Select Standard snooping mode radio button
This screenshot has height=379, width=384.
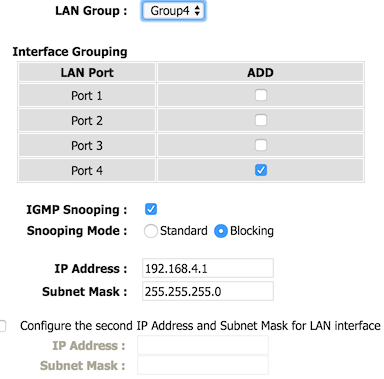tap(150, 231)
